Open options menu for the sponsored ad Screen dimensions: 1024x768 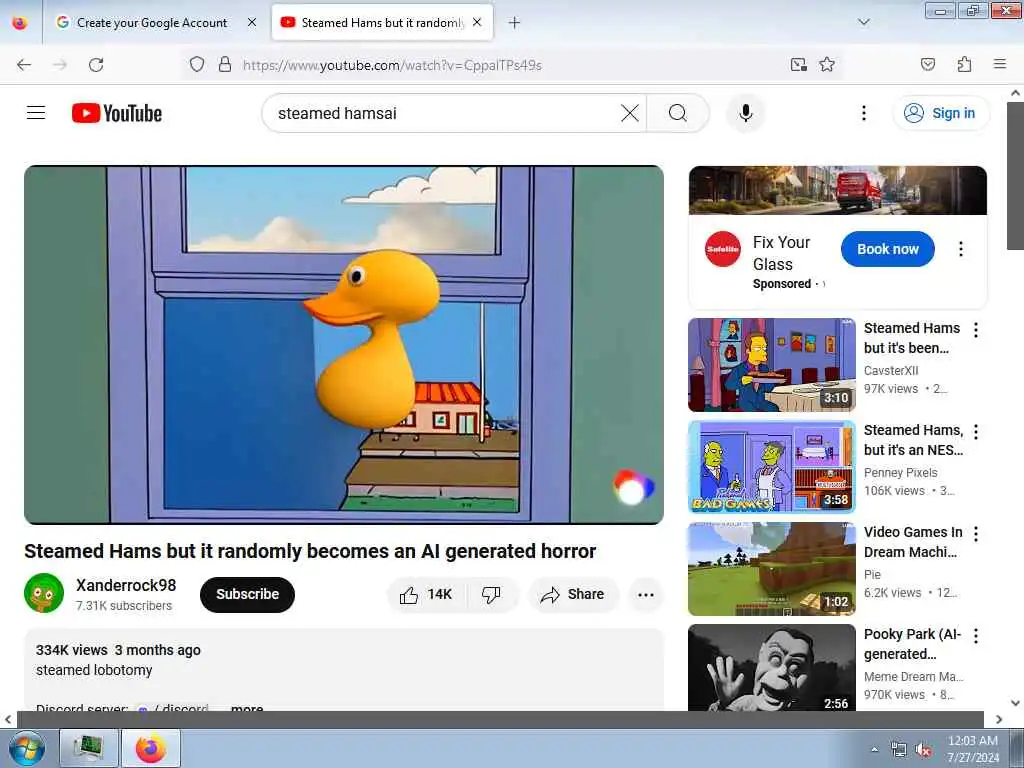point(961,249)
